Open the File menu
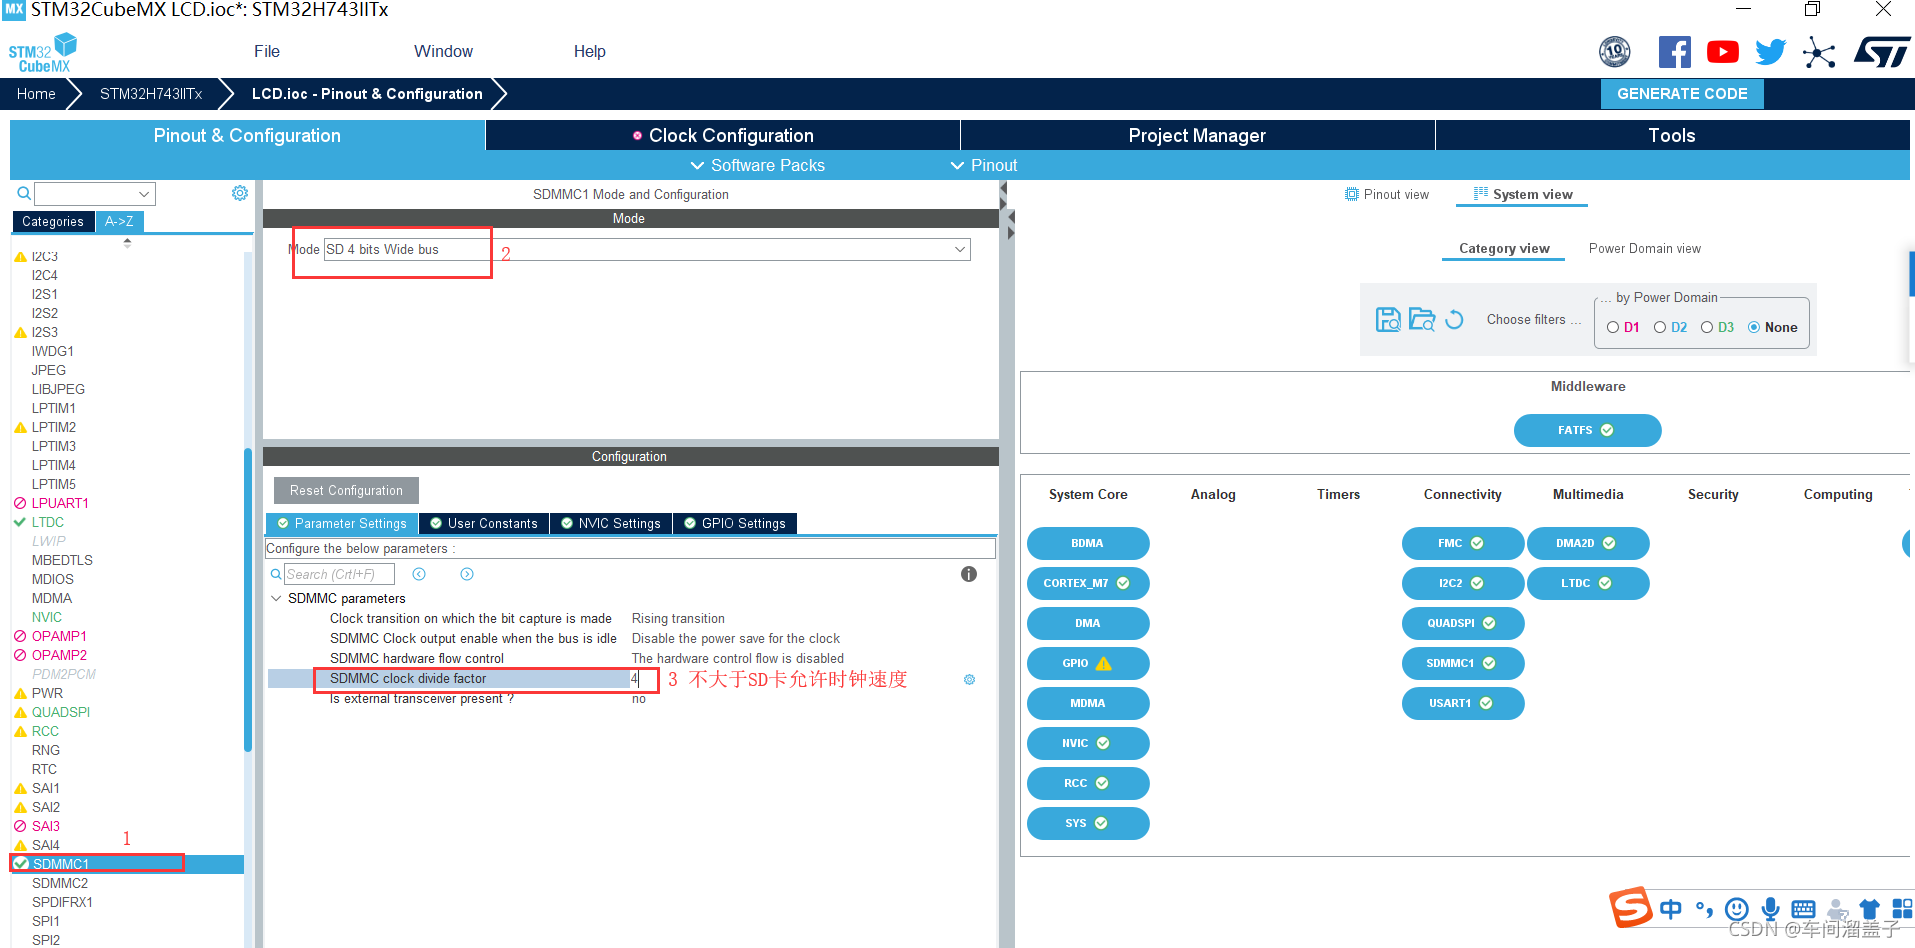 (x=267, y=51)
